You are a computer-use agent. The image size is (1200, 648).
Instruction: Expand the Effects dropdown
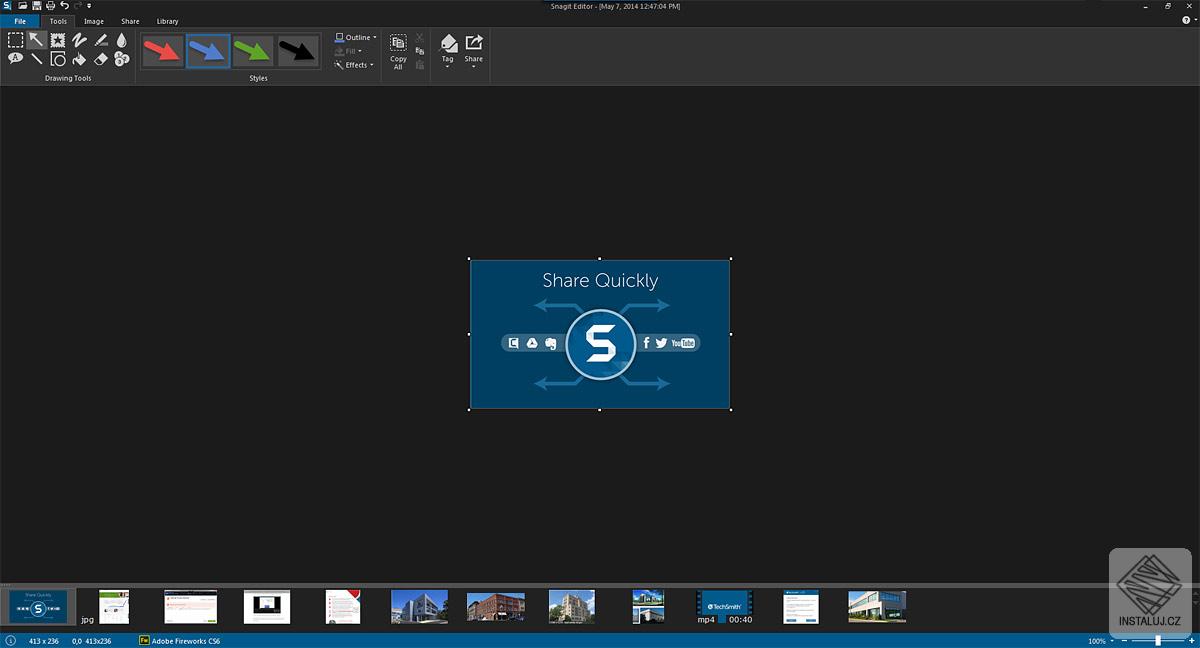(x=355, y=65)
